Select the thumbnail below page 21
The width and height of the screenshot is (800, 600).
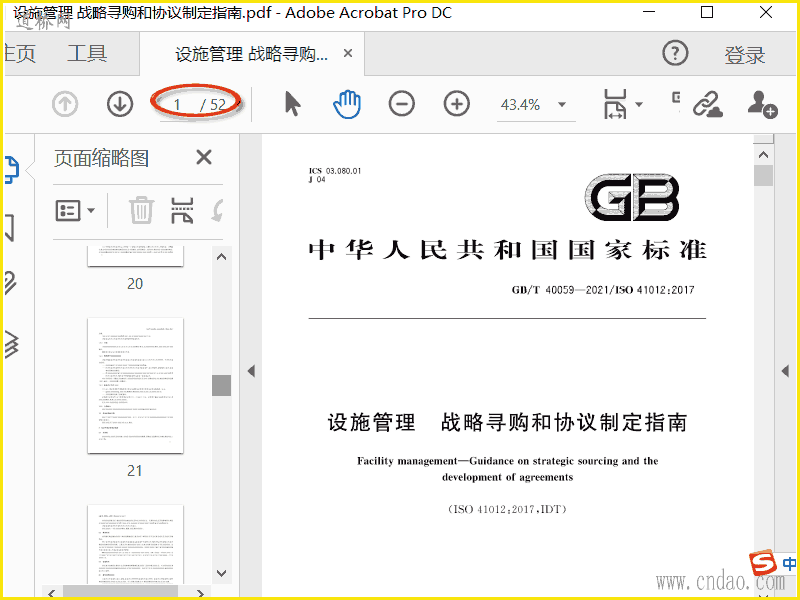[135, 544]
